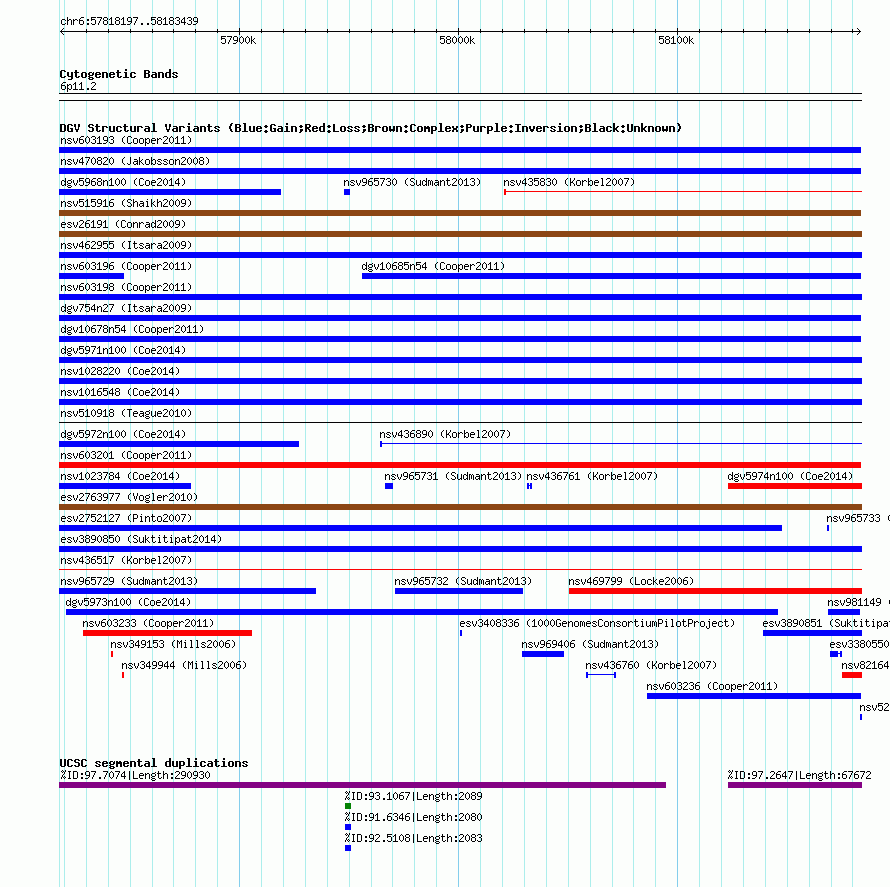This screenshot has width=890, height=887.
Task: Select the DGV Structural Variants track title
Action: 371,128
